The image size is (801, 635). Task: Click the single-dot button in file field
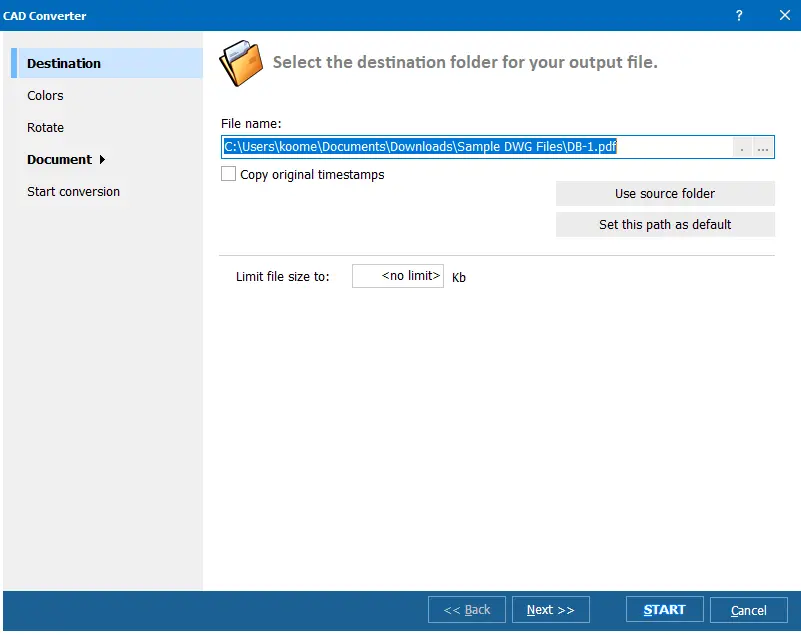742,148
